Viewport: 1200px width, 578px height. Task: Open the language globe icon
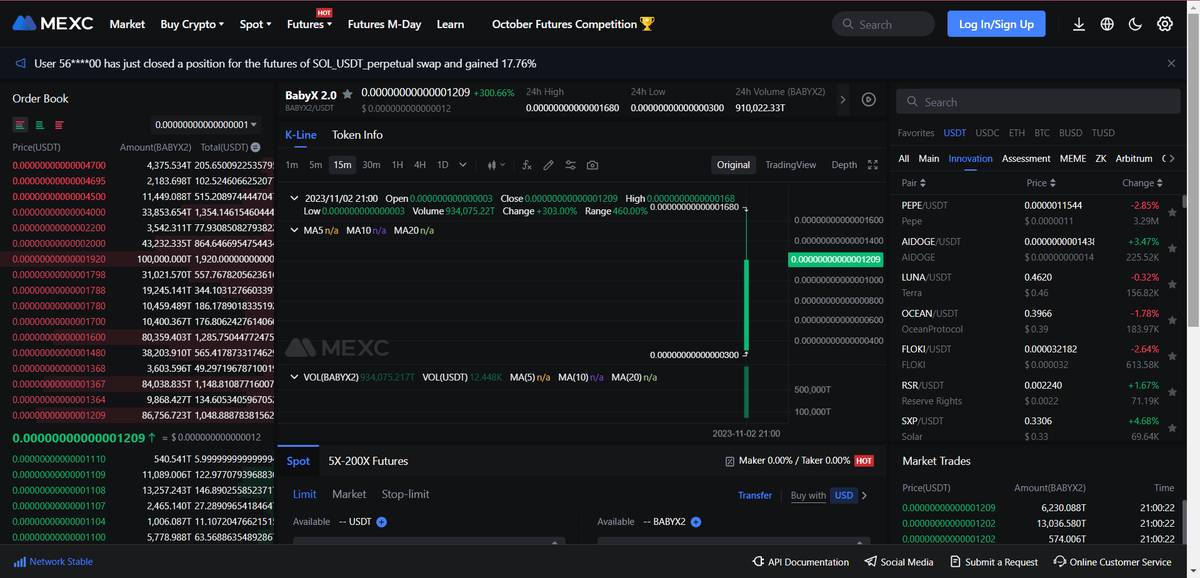(x=1107, y=24)
